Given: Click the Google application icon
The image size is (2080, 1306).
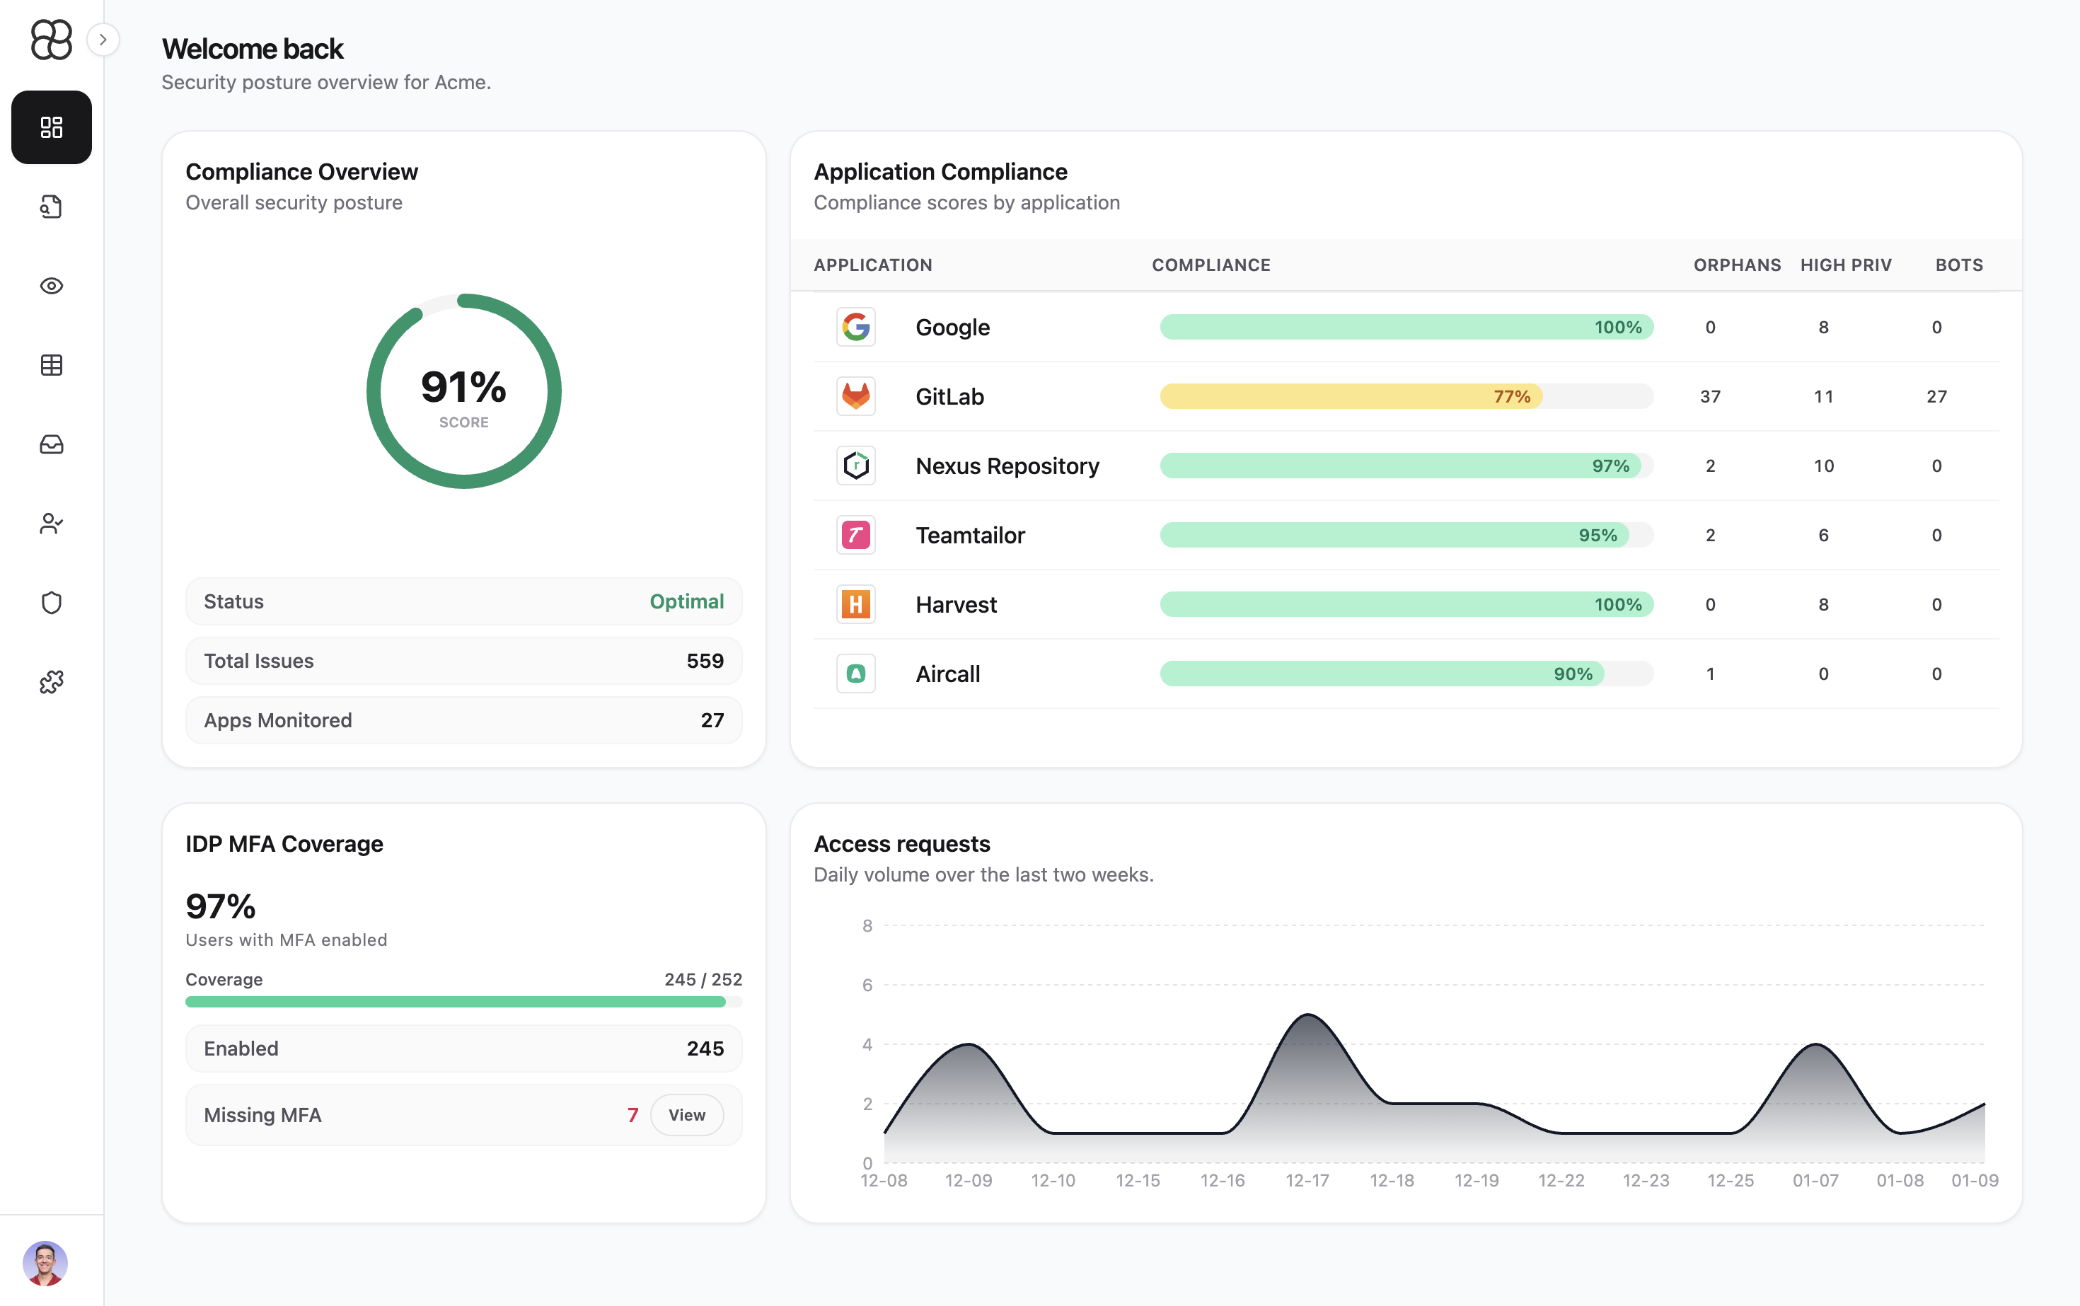Looking at the screenshot, I should pyautogui.click(x=856, y=327).
